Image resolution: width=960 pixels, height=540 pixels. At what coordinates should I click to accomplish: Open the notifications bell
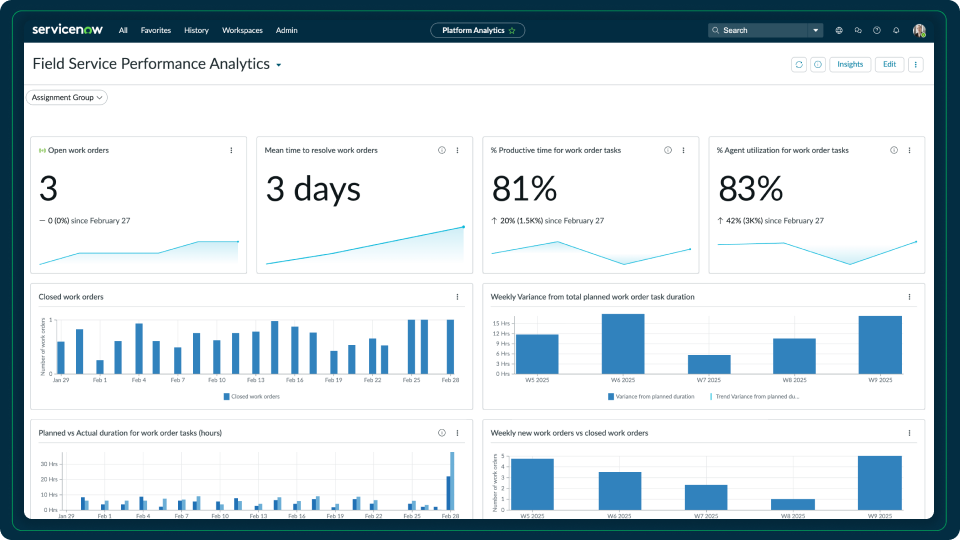pyautogui.click(x=896, y=30)
